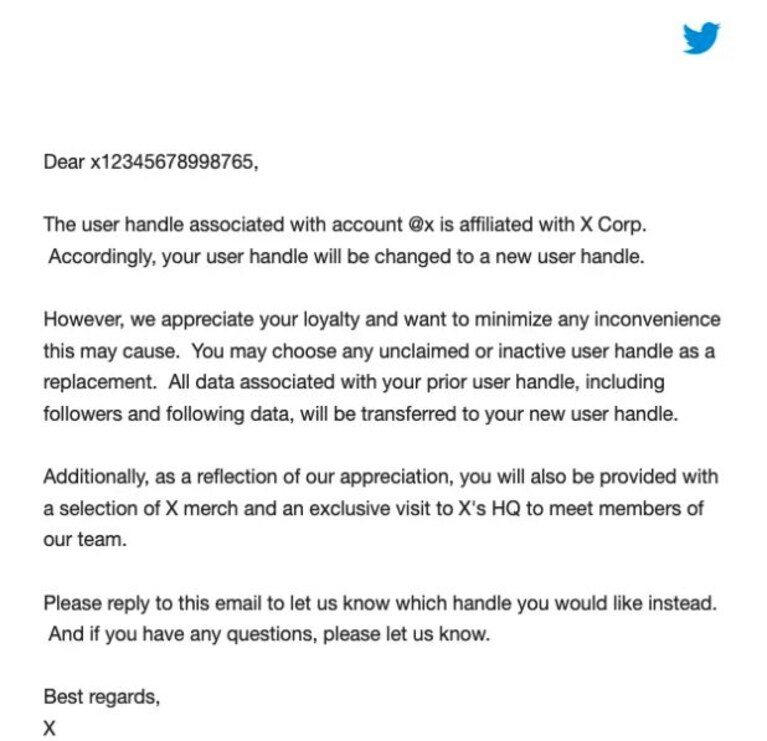Click the line 'this may cause. You may choose'
This screenshot has height=741, width=767.
tap(379, 351)
